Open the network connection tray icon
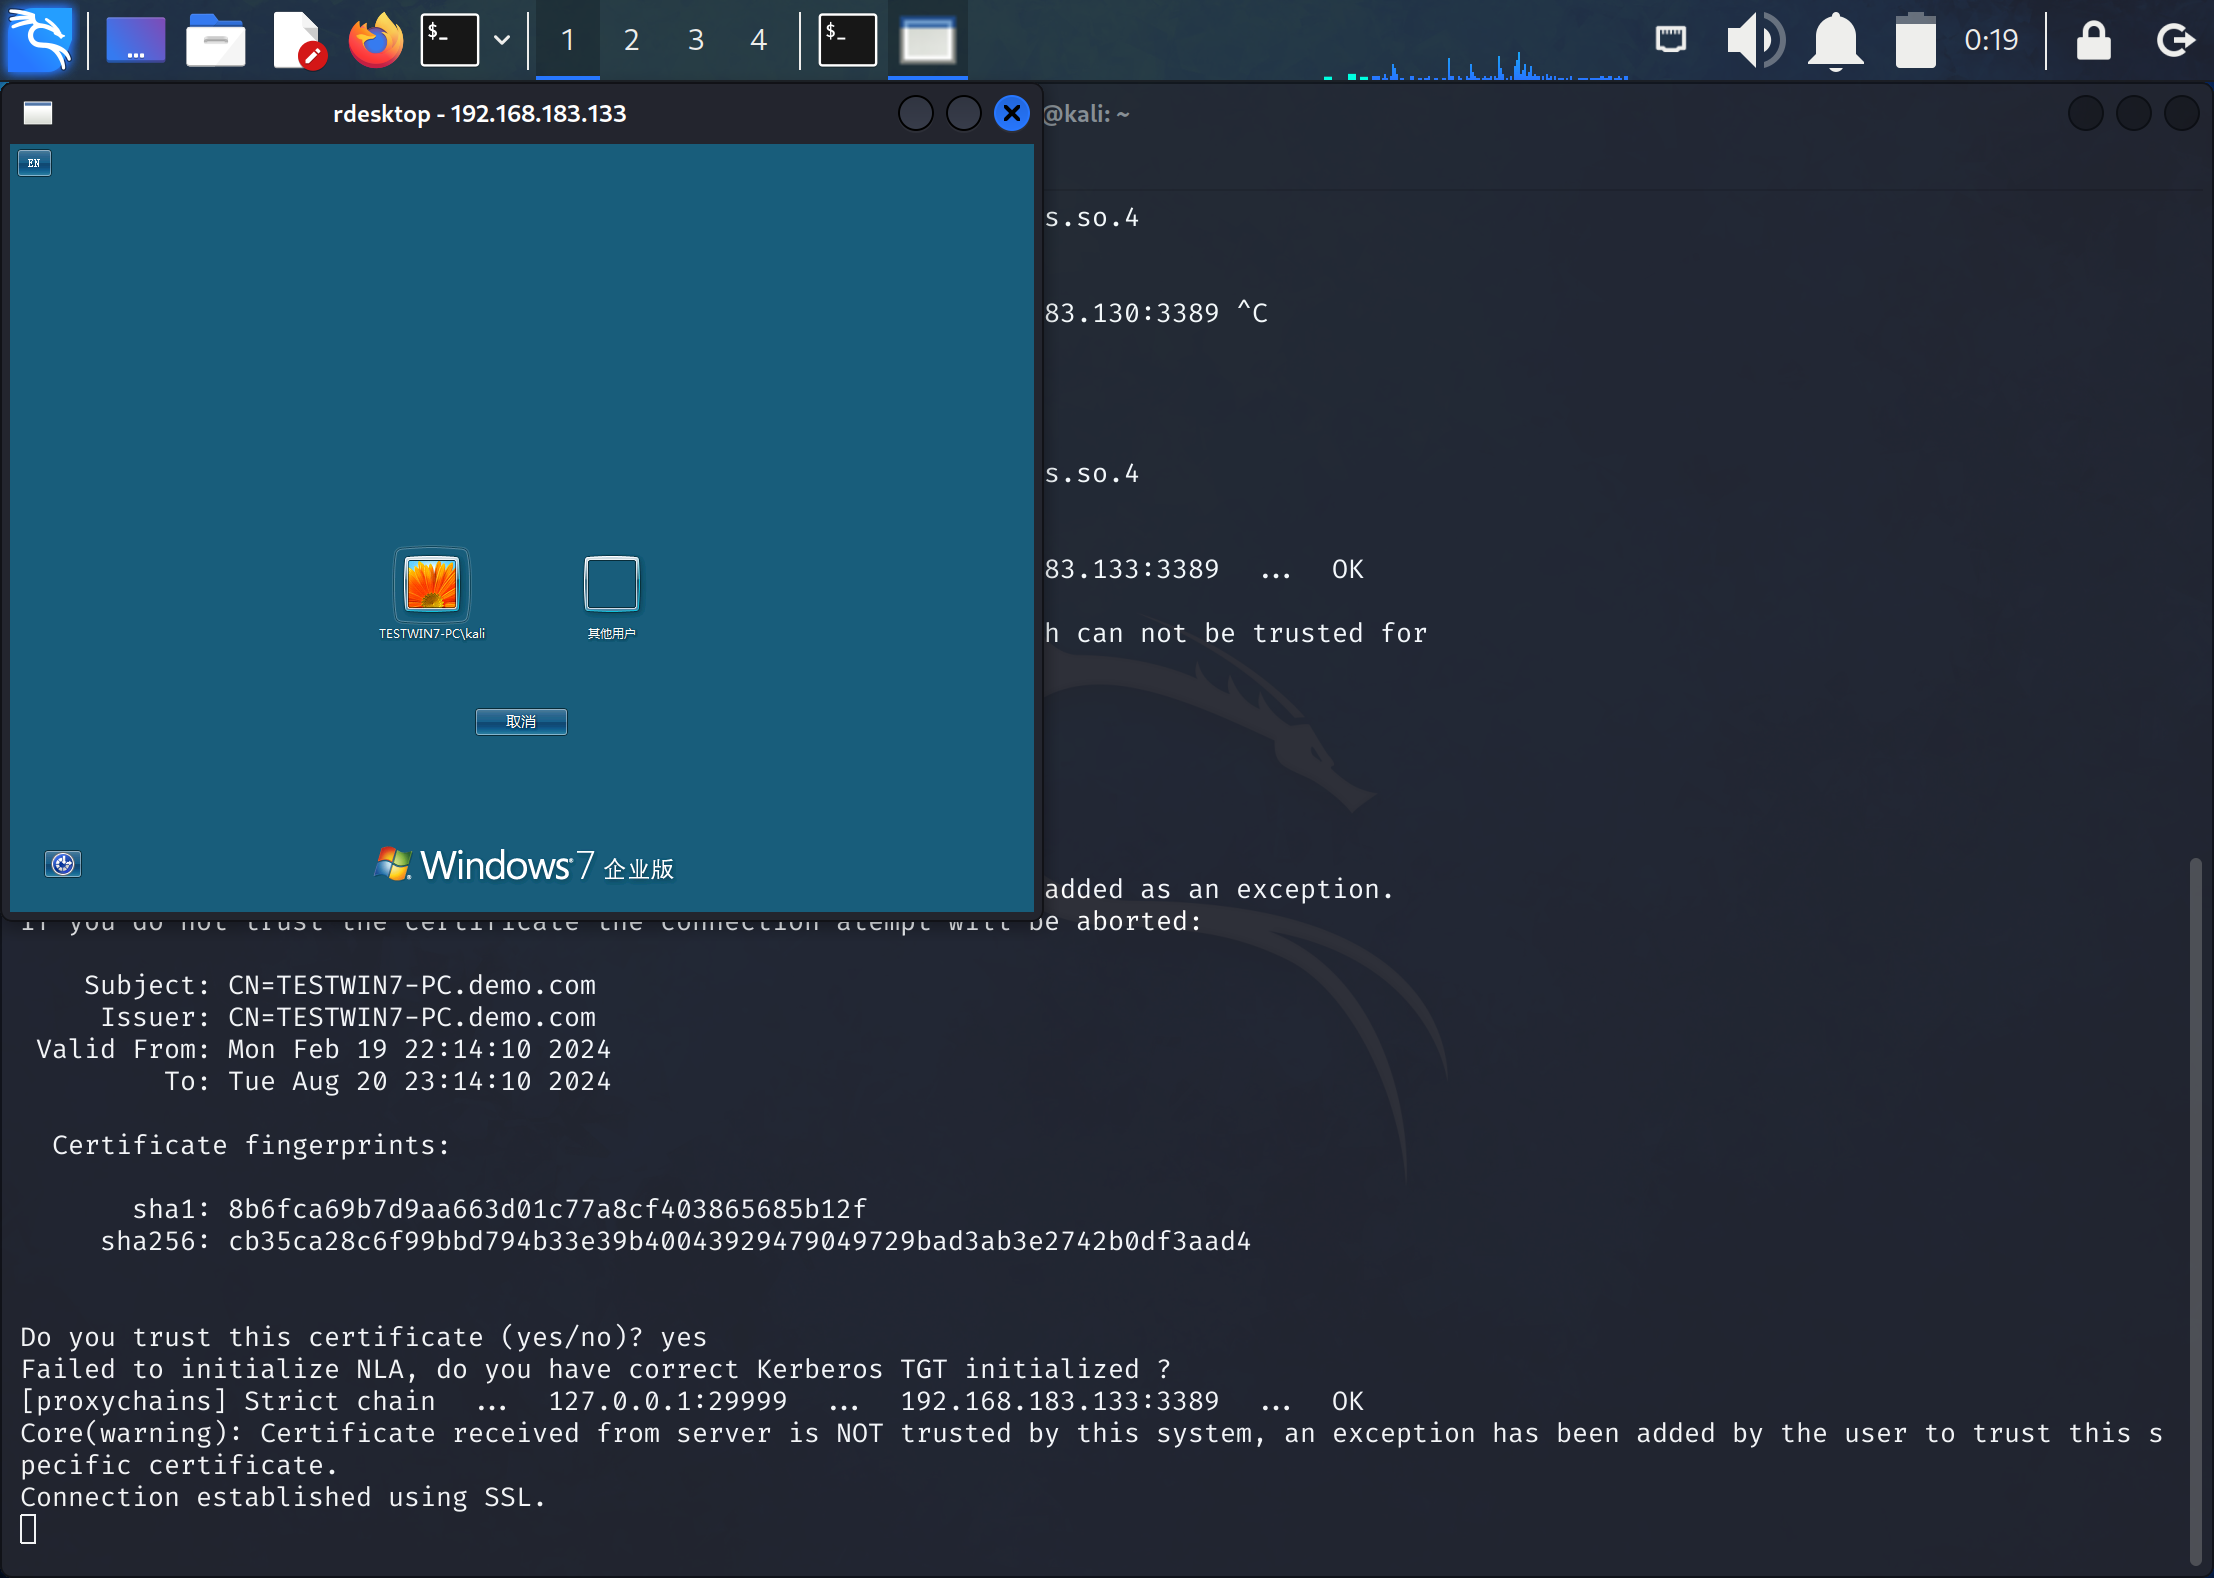The image size is (2214, 1578). pos(1670,40)
